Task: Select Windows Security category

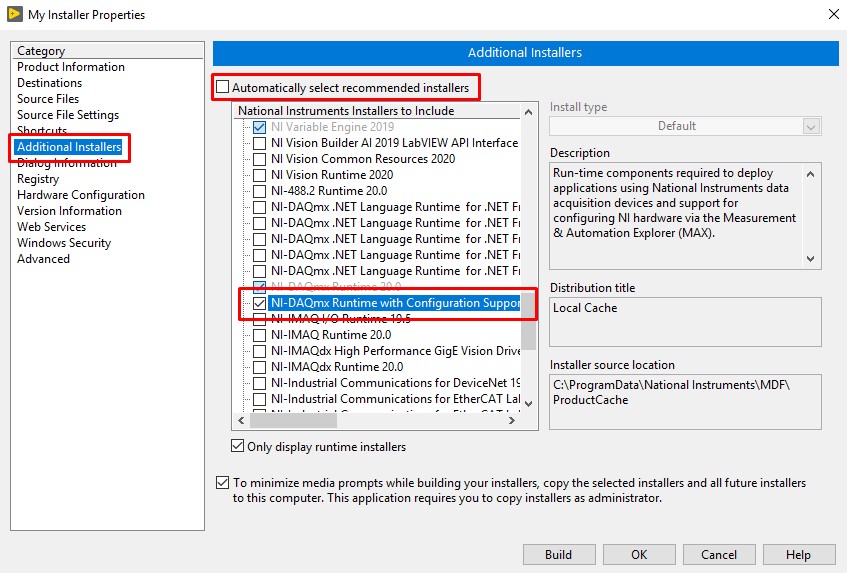Action: tap(64, 243)
